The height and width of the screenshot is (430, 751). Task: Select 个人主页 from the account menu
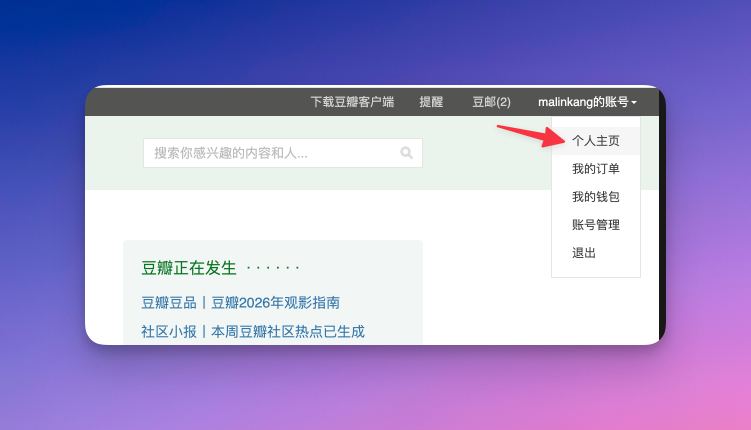tap(596, 141)
